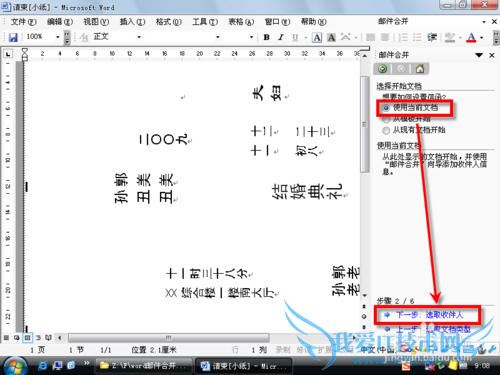500x375 pixels.
Task: Click the styles and formatting icon
Action: [84, 37]
